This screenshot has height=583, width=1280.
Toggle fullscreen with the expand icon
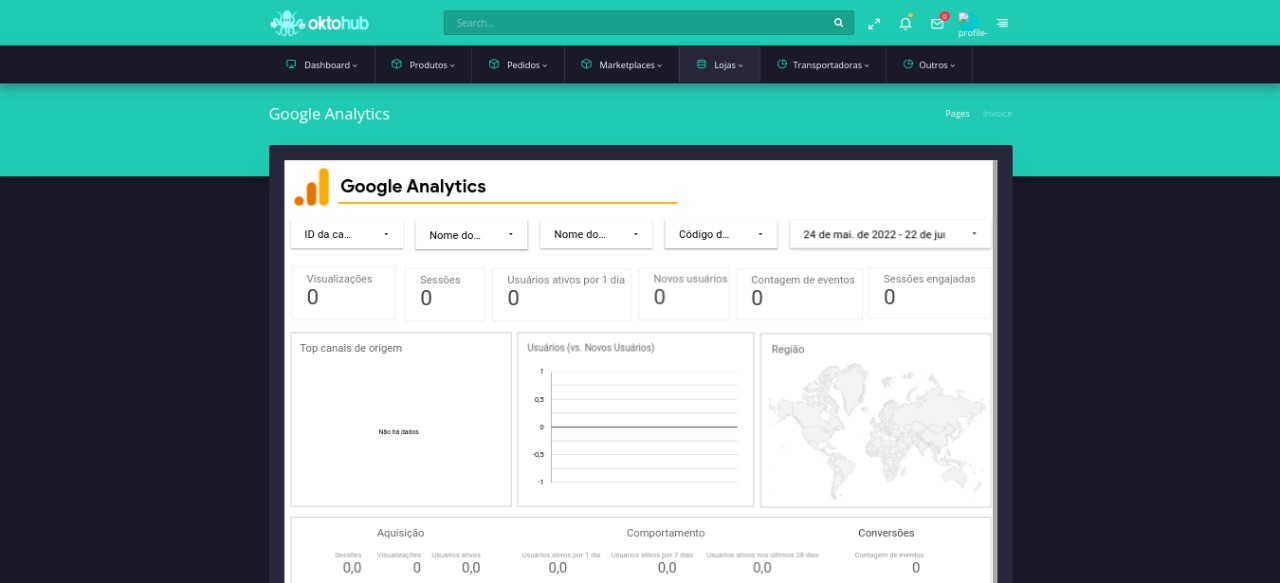click(x=874, y=23)
